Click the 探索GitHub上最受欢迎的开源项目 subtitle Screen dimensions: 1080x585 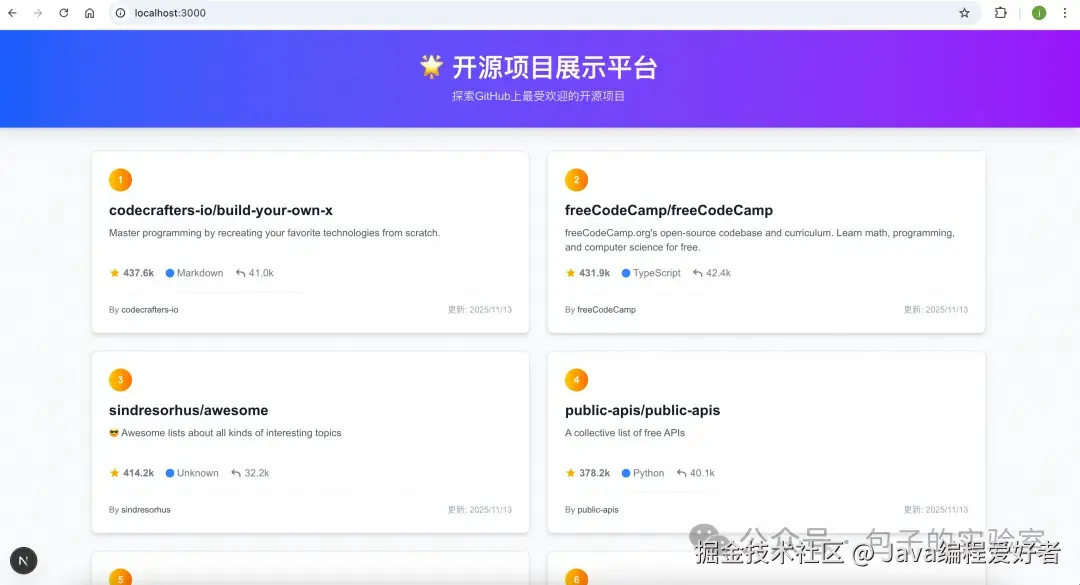pyautogui.click(x=539, y=96)
